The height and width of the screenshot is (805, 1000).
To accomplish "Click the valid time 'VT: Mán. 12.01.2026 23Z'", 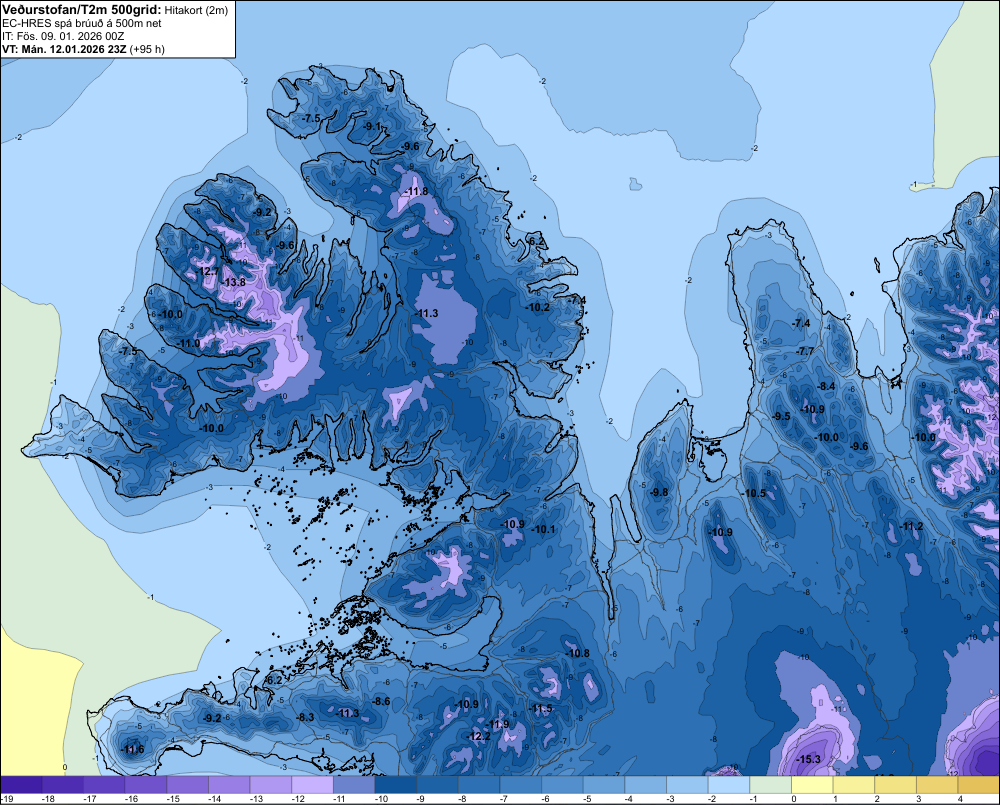I will (64, 49).
